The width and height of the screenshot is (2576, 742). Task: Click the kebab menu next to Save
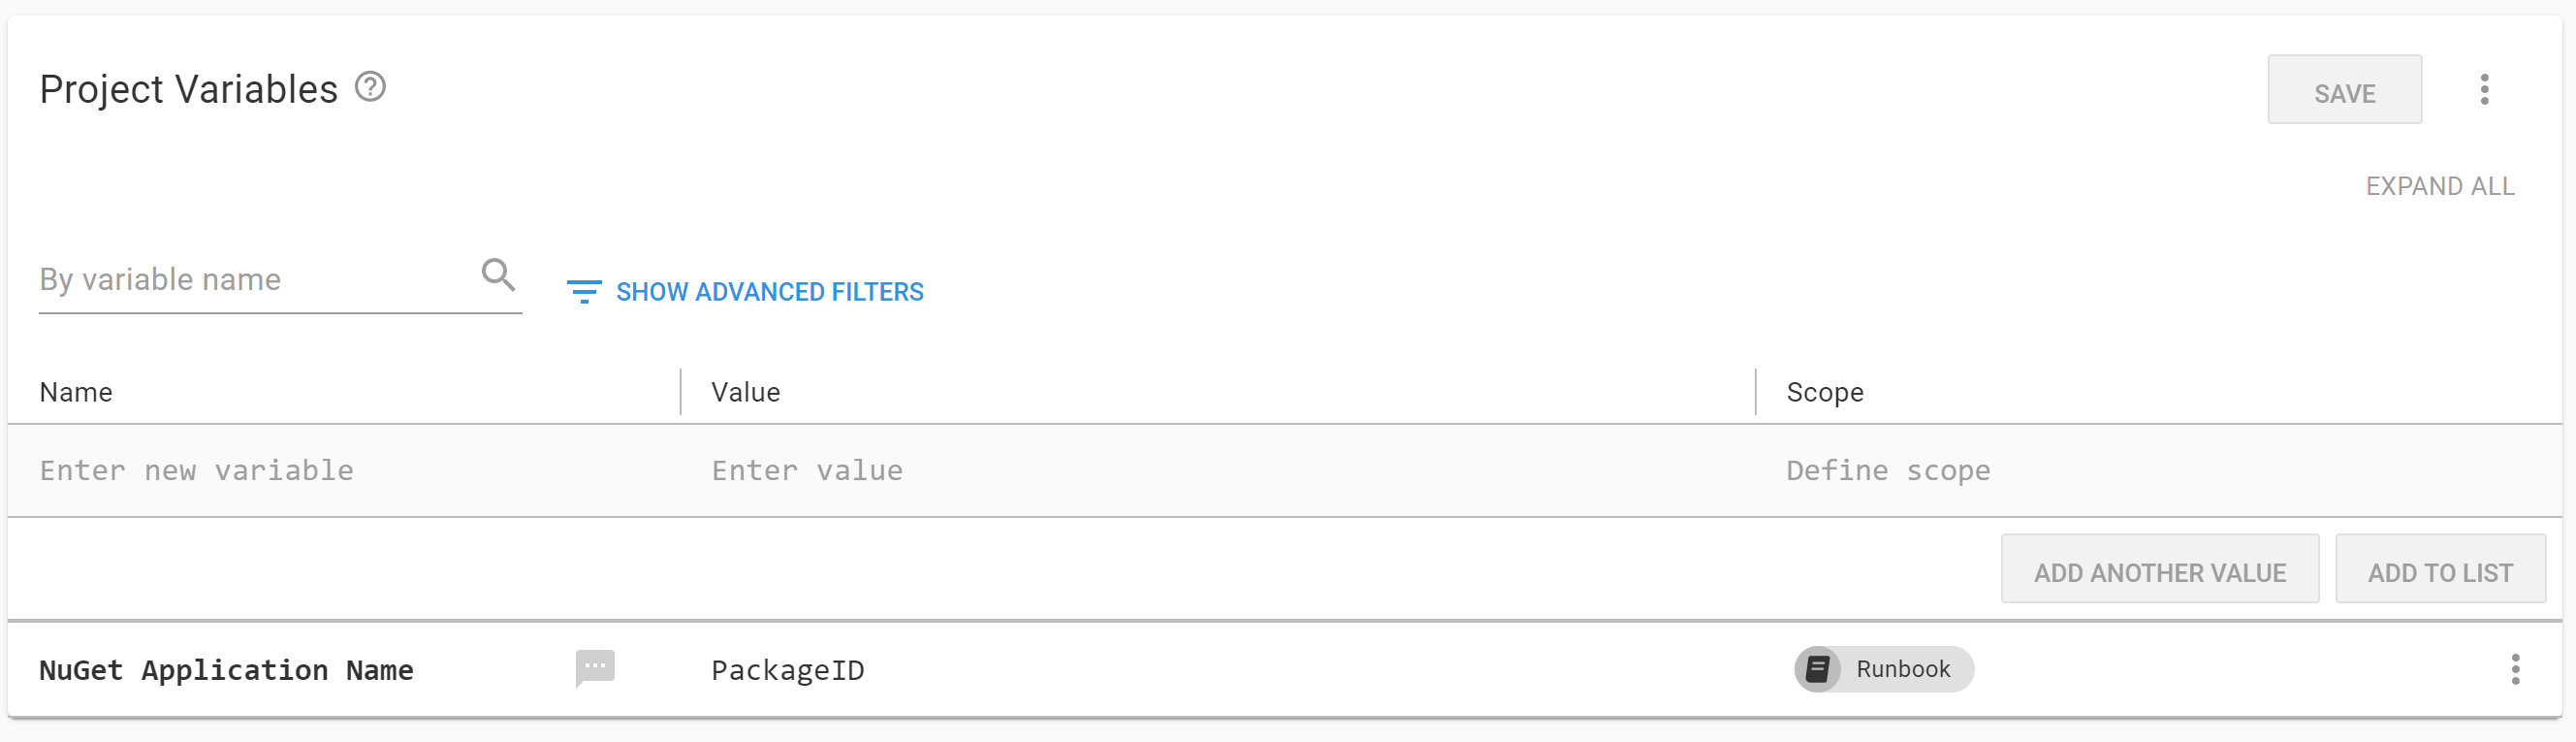pyautogui.click(x=2485, y=89)
